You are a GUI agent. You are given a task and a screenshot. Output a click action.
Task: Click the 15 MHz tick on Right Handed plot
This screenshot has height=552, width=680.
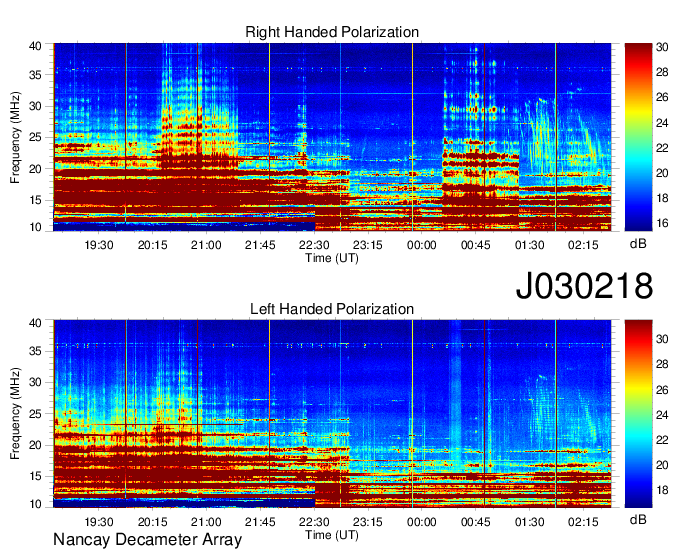coord(35,200)
